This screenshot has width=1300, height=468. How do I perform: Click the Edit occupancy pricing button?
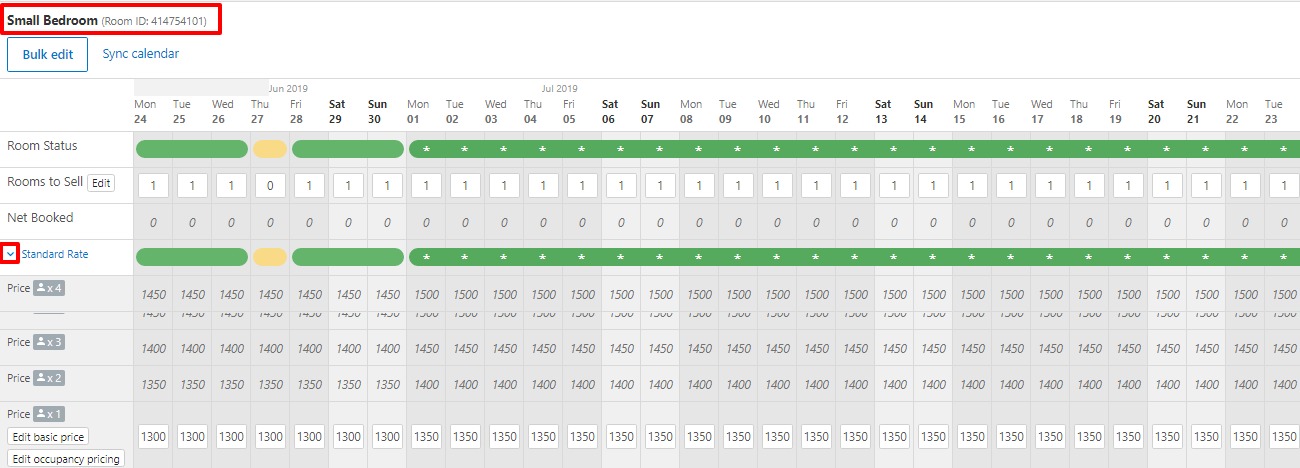65,459
